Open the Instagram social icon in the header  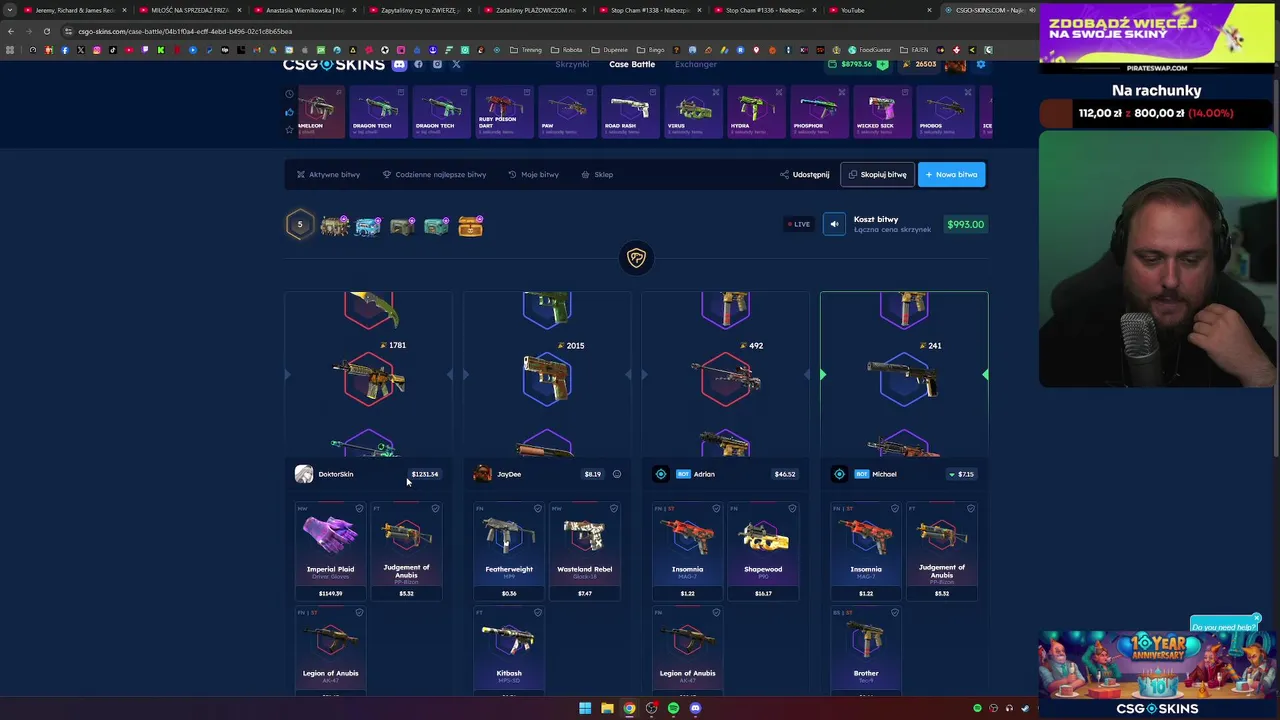(x=437, y=64)
